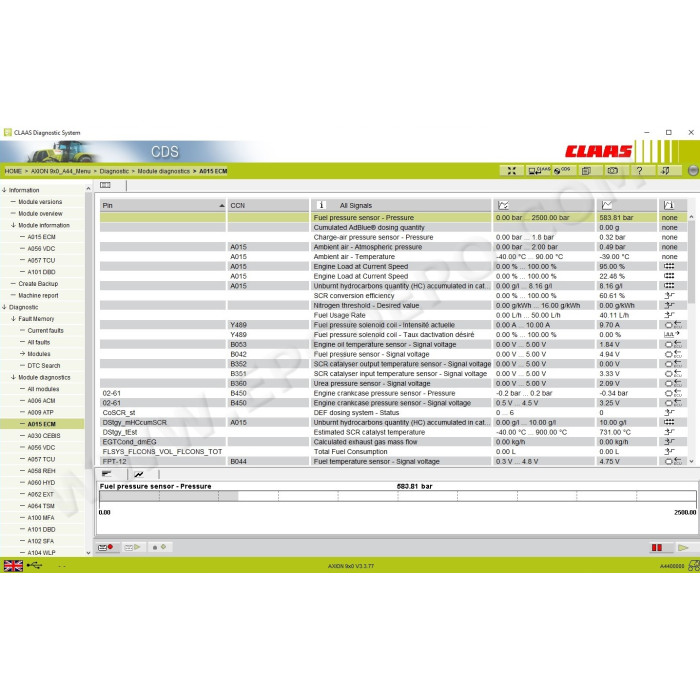Click the green play button at bottom right

click(683, 547)
